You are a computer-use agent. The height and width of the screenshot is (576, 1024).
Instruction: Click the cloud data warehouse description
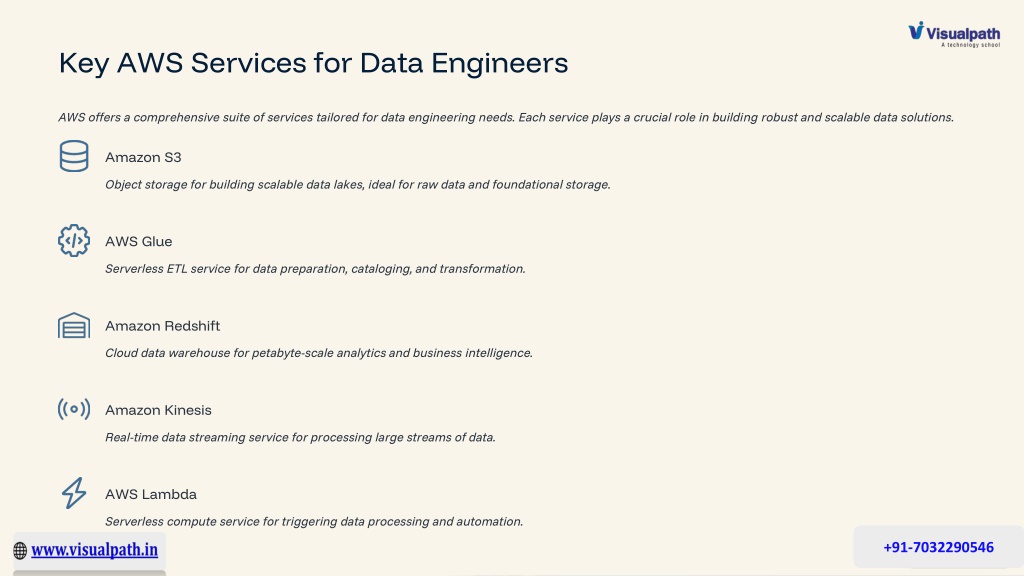pyautogui.click(x=319, y=353)
